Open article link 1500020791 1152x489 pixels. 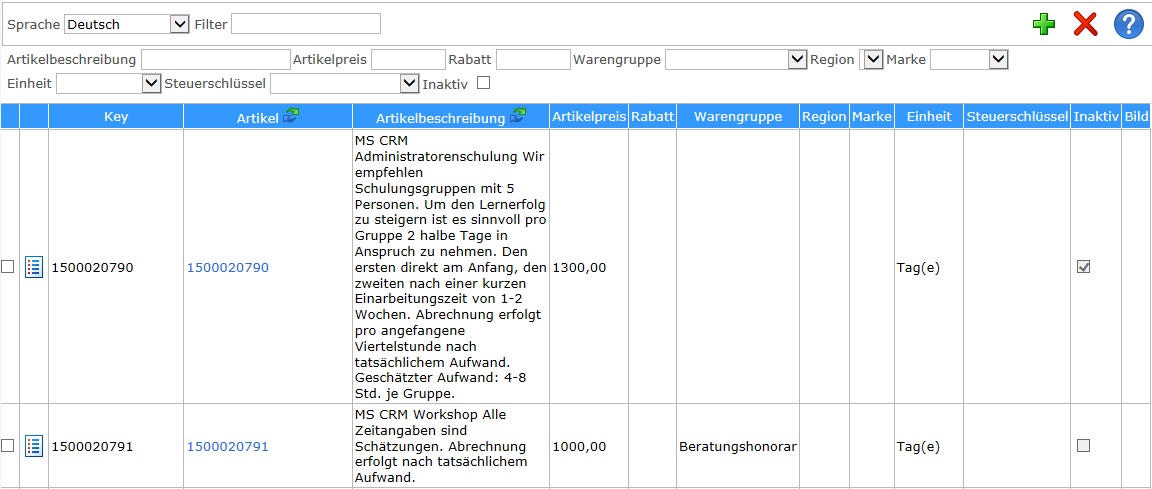pos(228,447)
